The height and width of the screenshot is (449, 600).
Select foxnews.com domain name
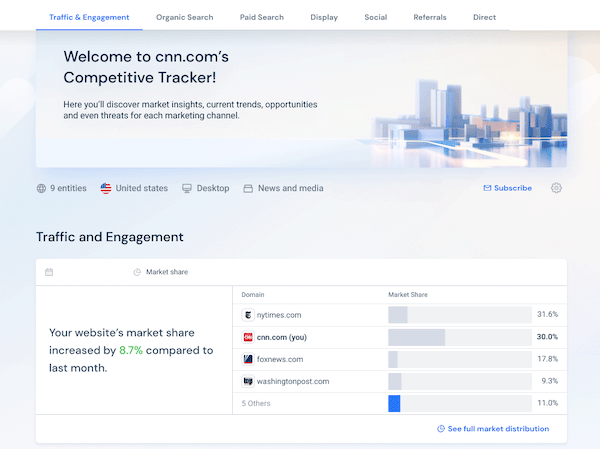(280, 359)
